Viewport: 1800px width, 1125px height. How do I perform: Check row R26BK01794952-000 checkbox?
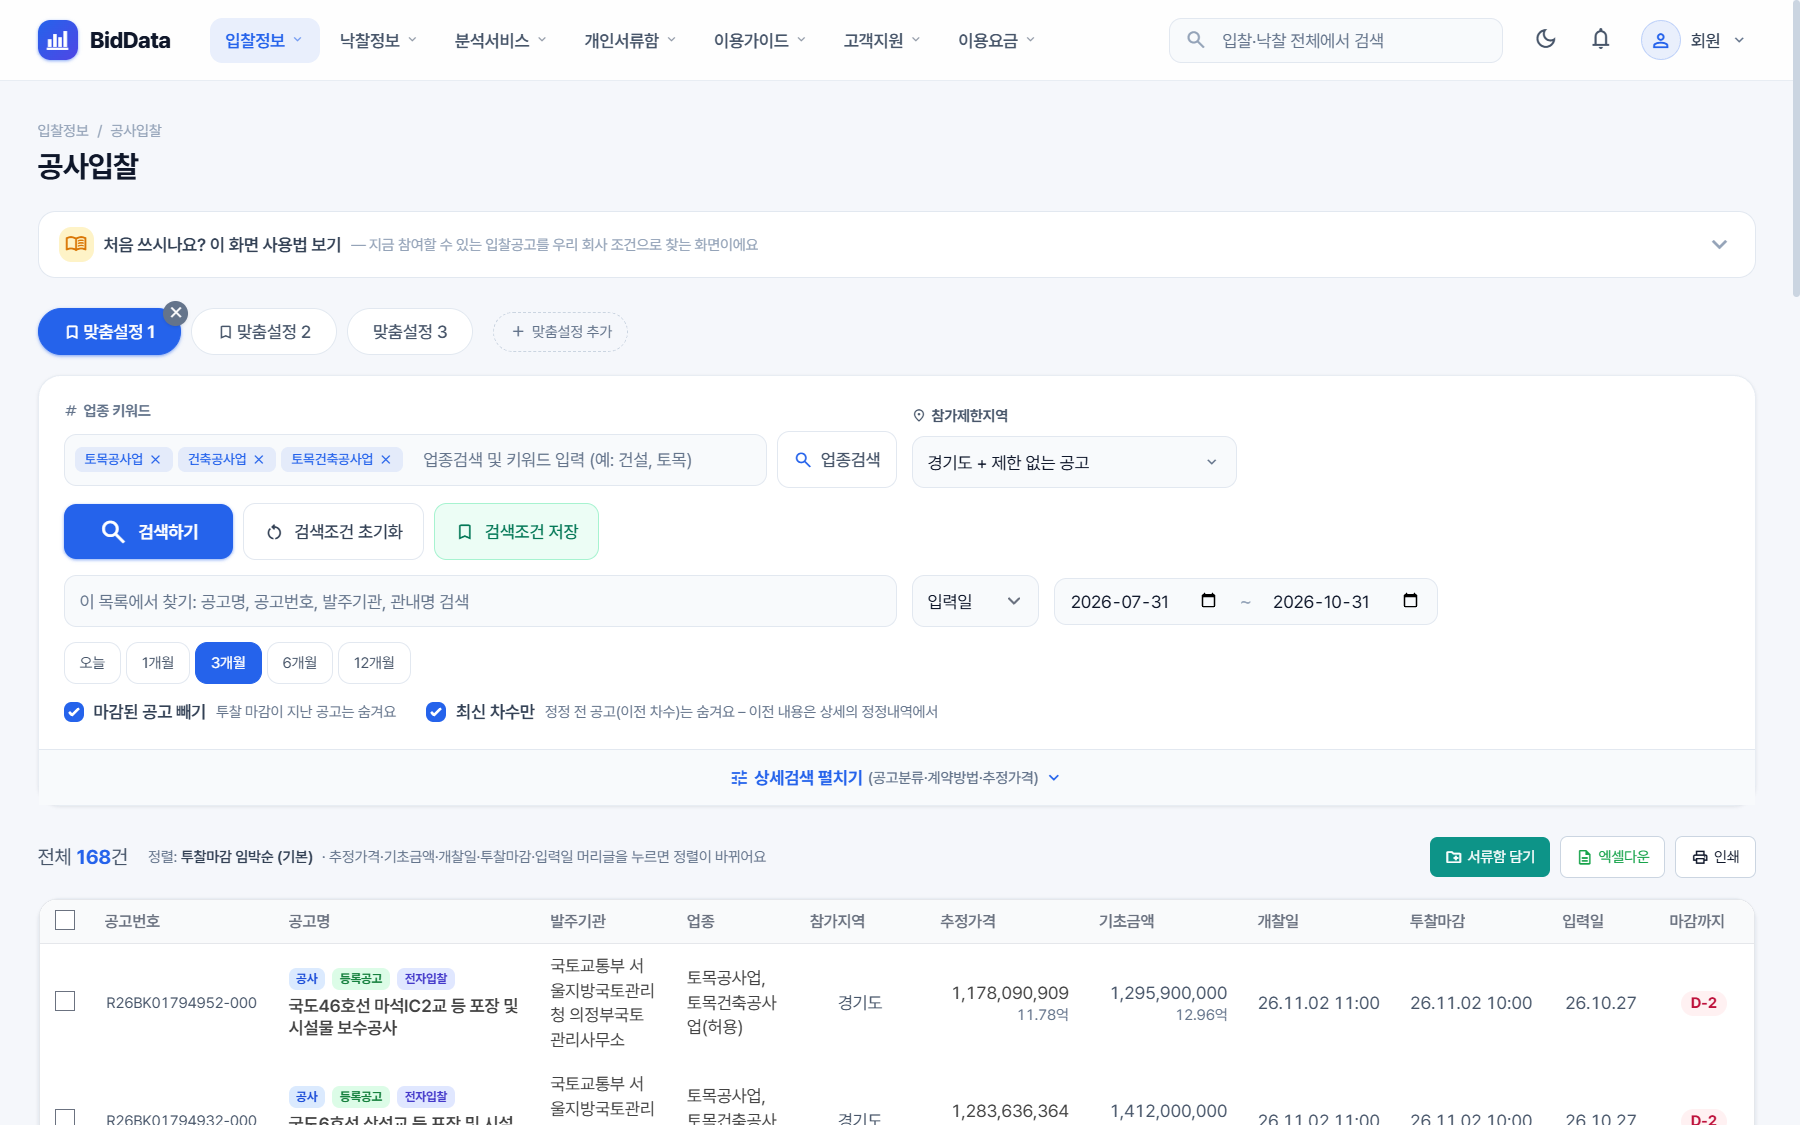[x=65, y=1001]
